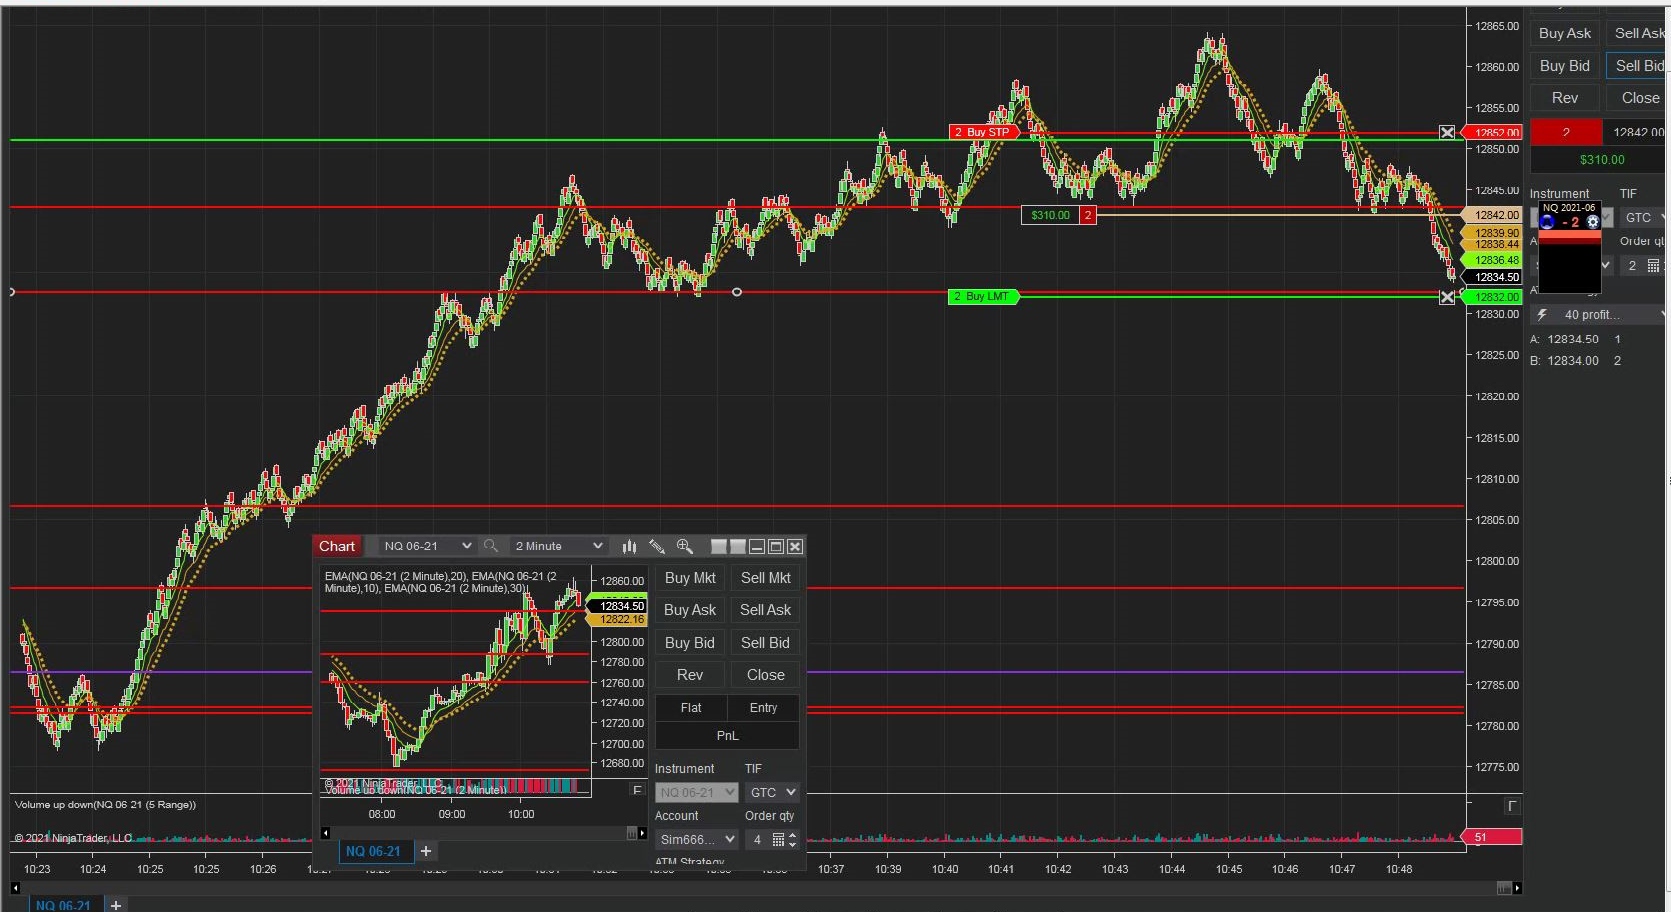Decrease order quantity with down stepper arrow
Image resolution: width=1671 pixels, height=912 pixels.
tap(793, 844)
